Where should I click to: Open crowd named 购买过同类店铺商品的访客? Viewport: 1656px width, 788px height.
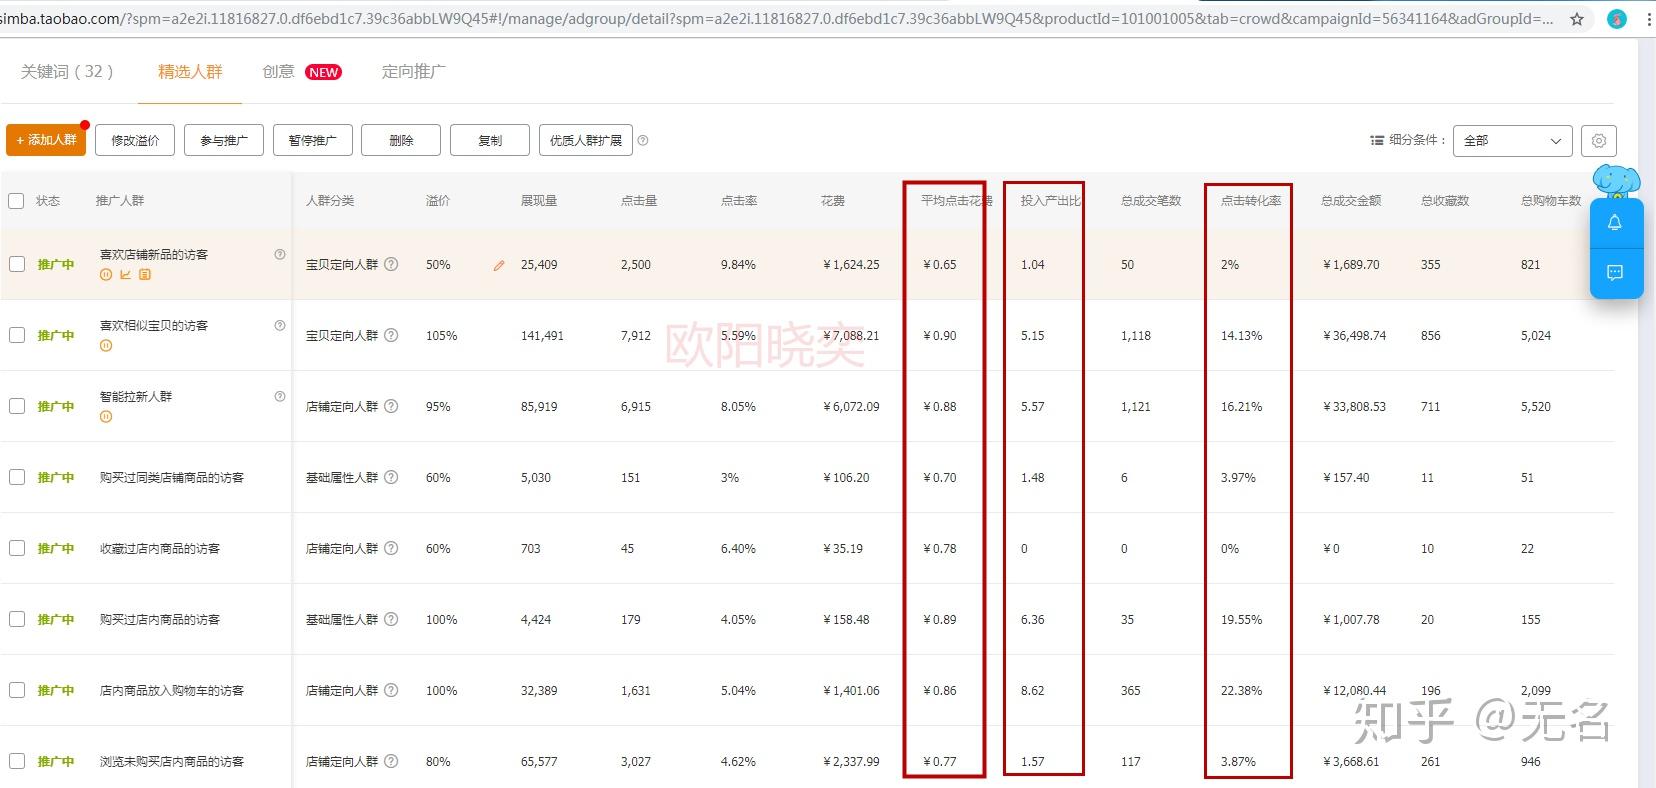pos(172,477)
